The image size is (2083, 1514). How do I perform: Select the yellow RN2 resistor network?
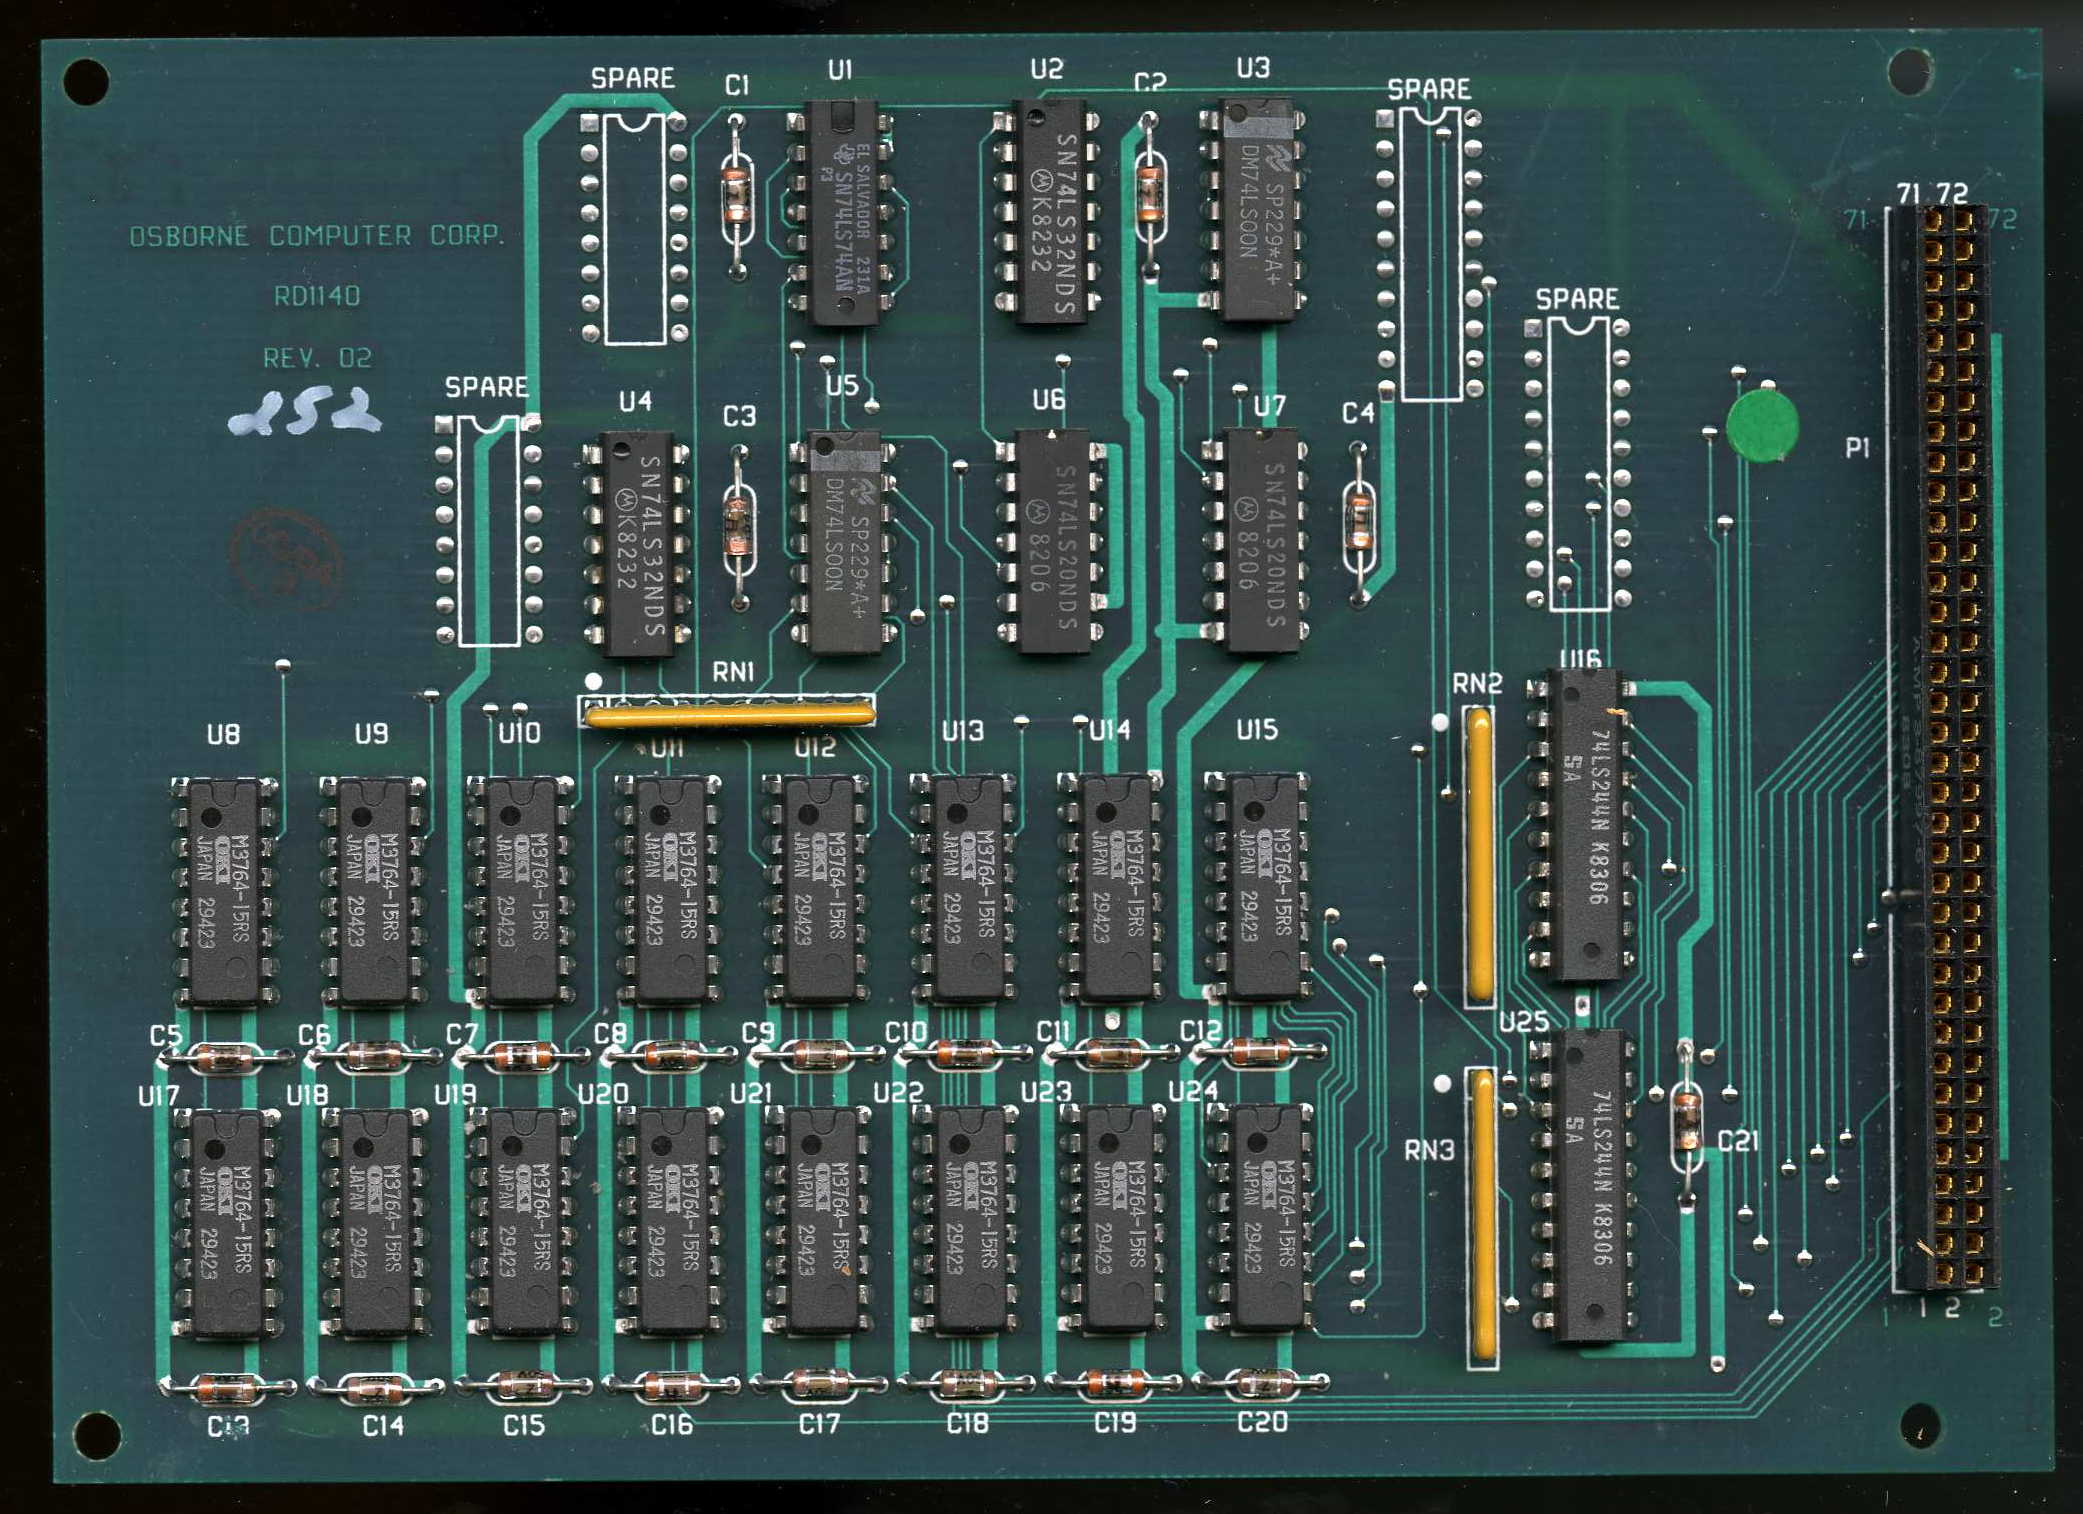[1479, 853]
